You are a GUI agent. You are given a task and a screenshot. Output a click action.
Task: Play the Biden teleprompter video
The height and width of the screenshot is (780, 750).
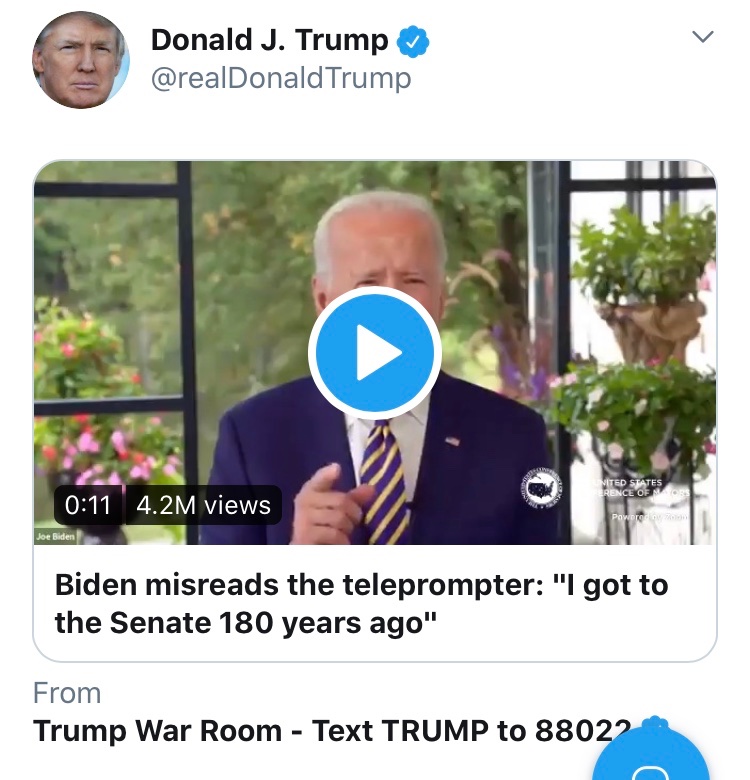(375, 353)
